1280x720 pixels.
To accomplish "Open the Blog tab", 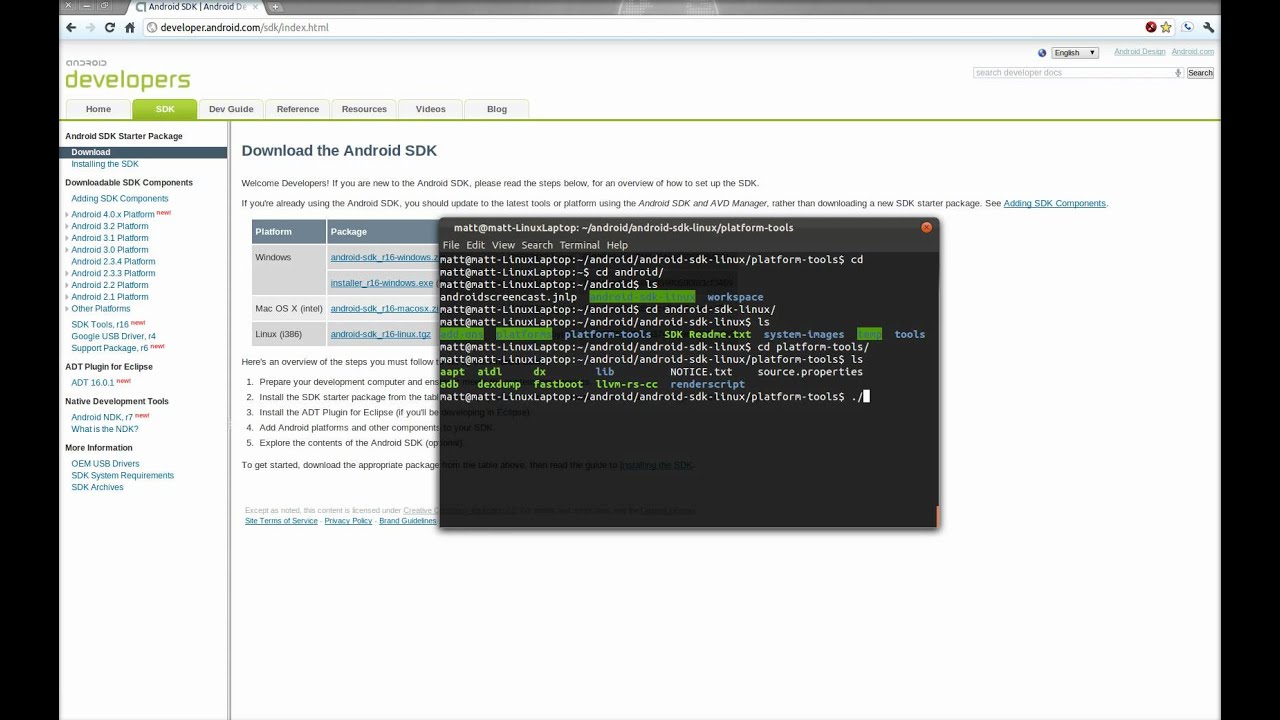I will 497,109.
